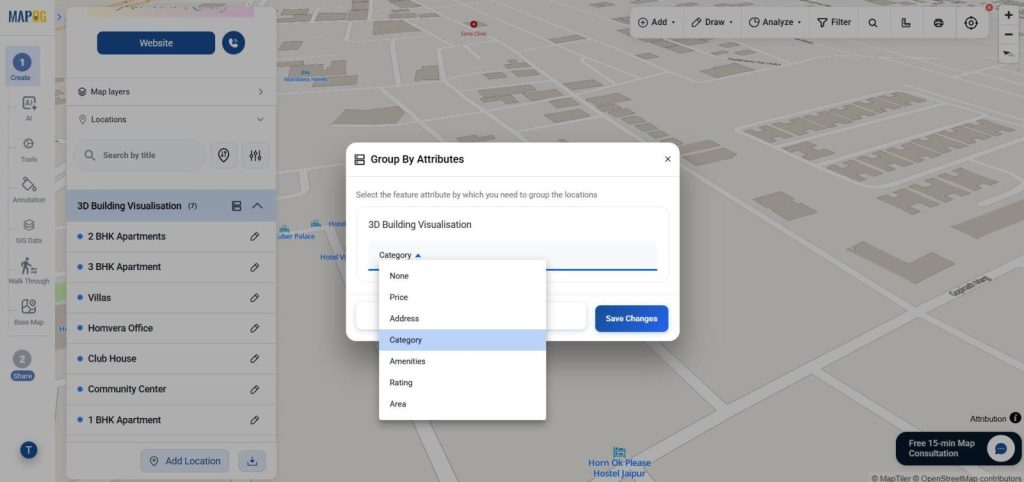Edit the Club House location
1024x482 pixels.
click(x=255, y=359)
